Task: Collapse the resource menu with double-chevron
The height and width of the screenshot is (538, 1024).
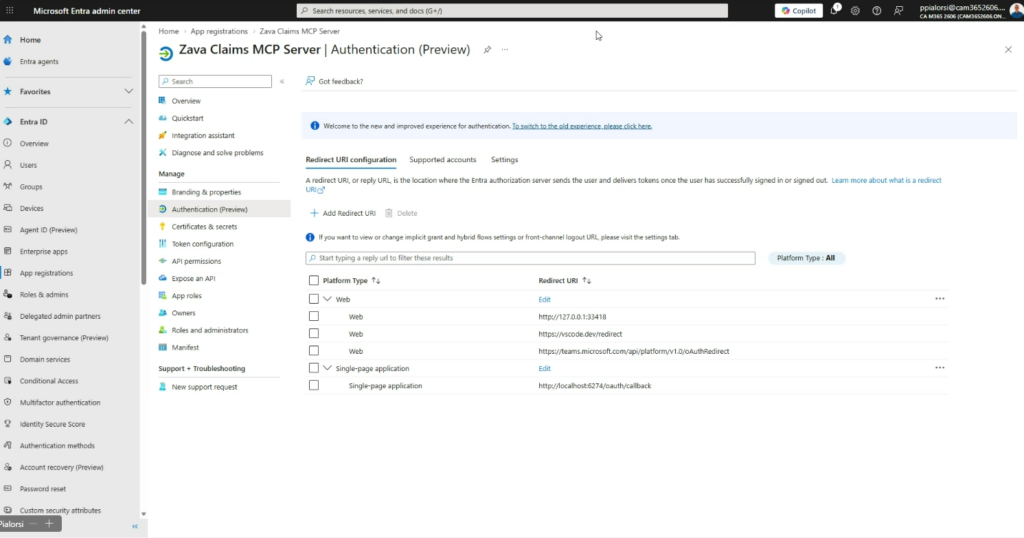Action: point(282,81)
